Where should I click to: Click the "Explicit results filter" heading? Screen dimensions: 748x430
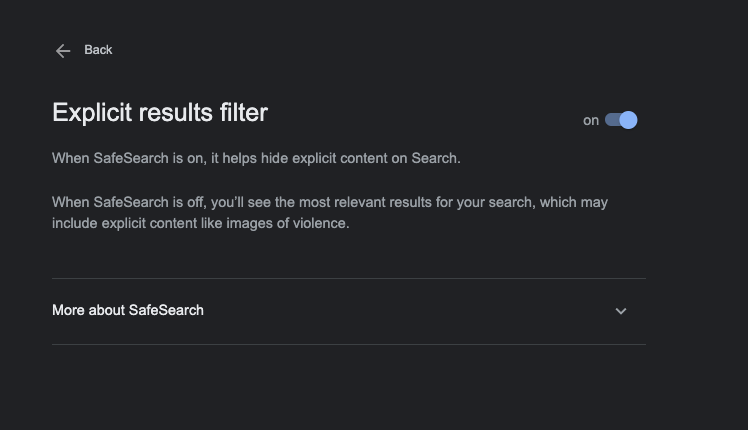[160, 112]
